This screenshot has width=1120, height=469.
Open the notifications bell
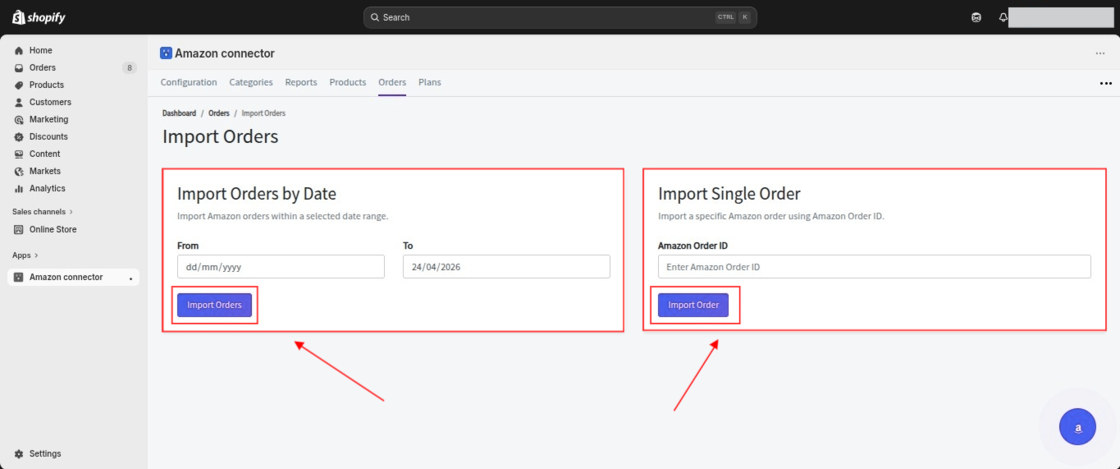(x=1003, y=17)
